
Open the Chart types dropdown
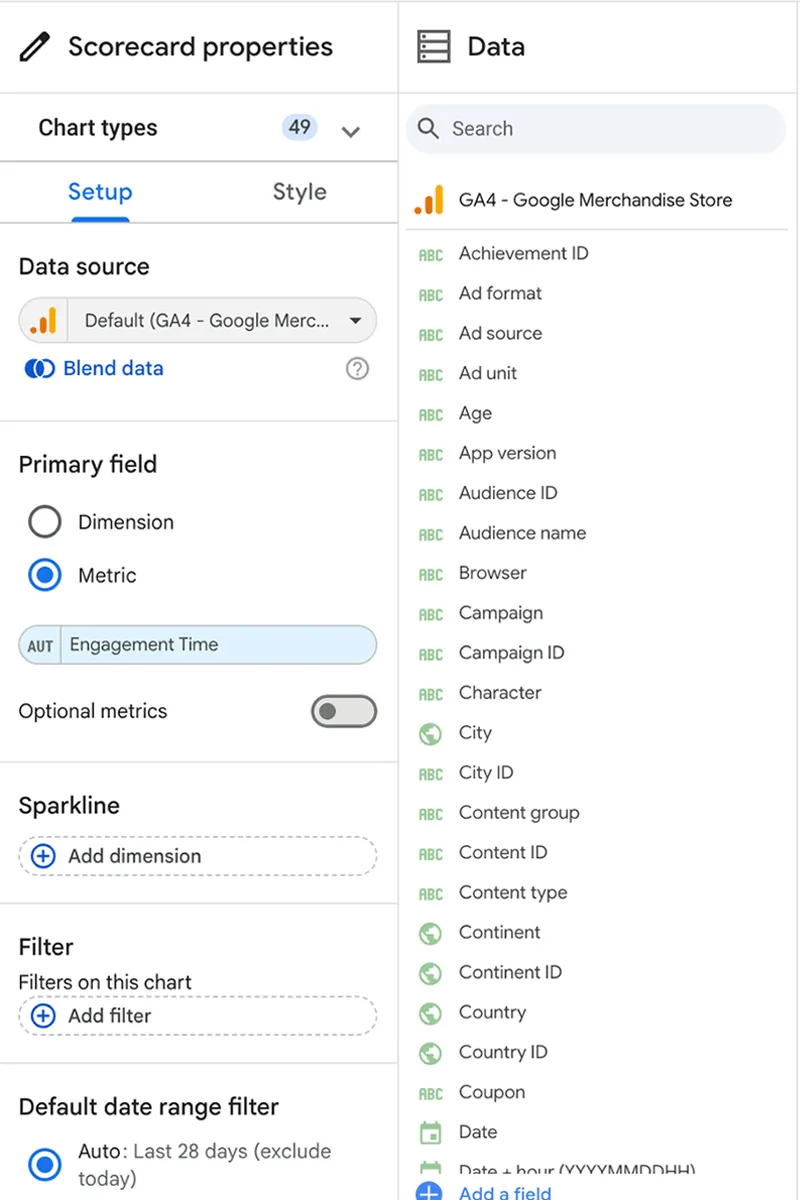pyautogui.click(x=350, y=130)
